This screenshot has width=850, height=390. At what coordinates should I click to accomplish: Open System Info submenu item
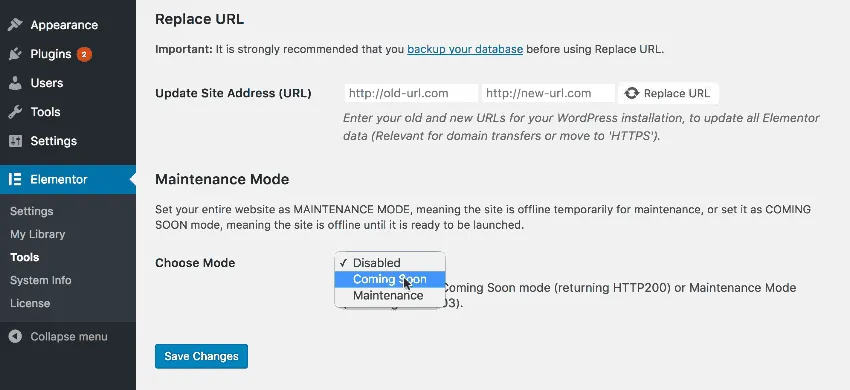pos(41,280)
